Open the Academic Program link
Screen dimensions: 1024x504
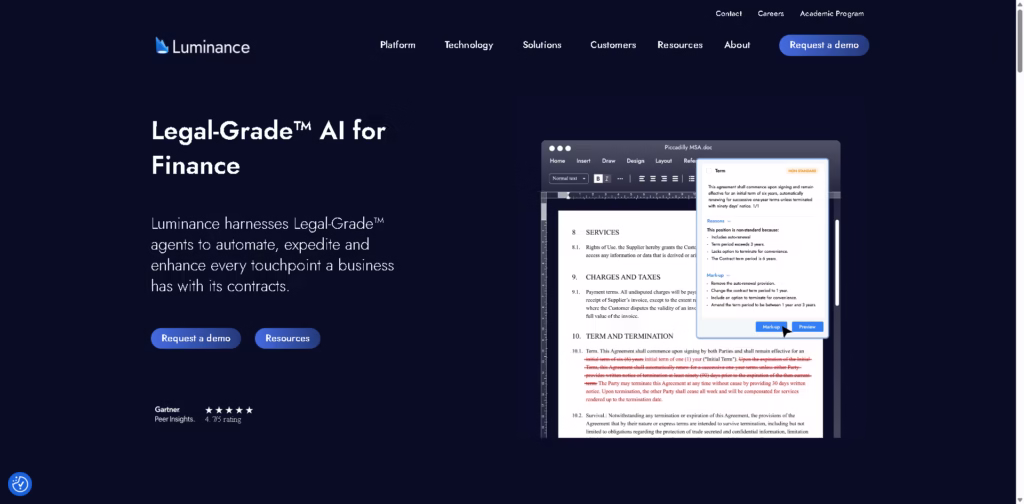[832, 13]
